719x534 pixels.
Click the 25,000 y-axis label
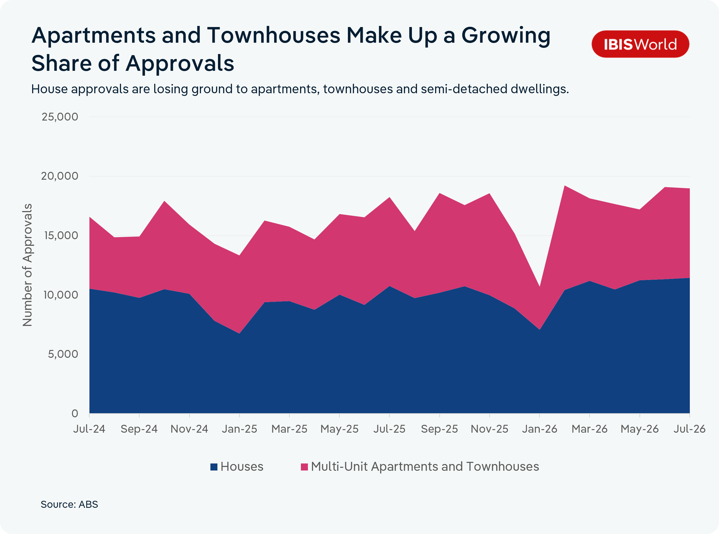[60, 117]
